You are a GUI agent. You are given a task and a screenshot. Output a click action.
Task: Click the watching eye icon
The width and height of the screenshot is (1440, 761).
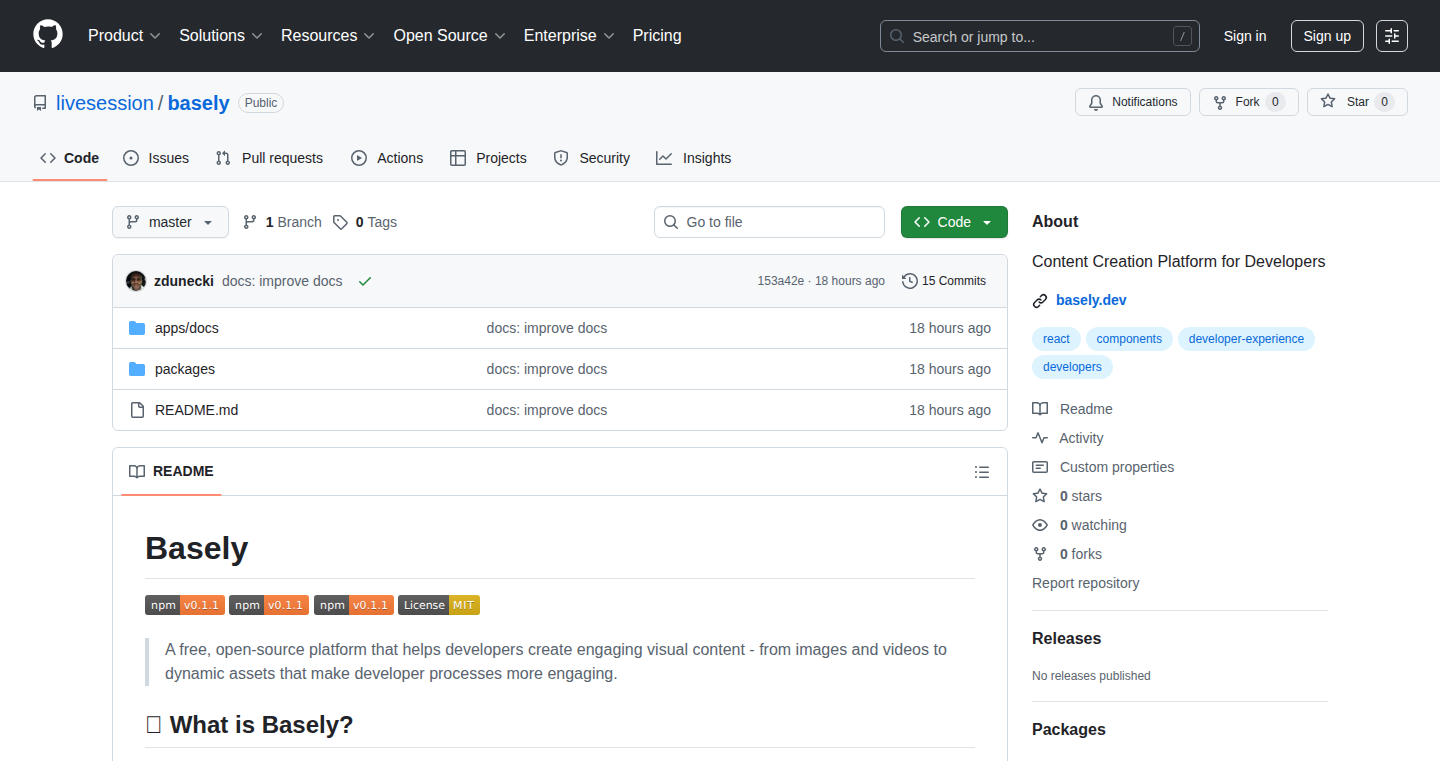tap(1040, 525)
